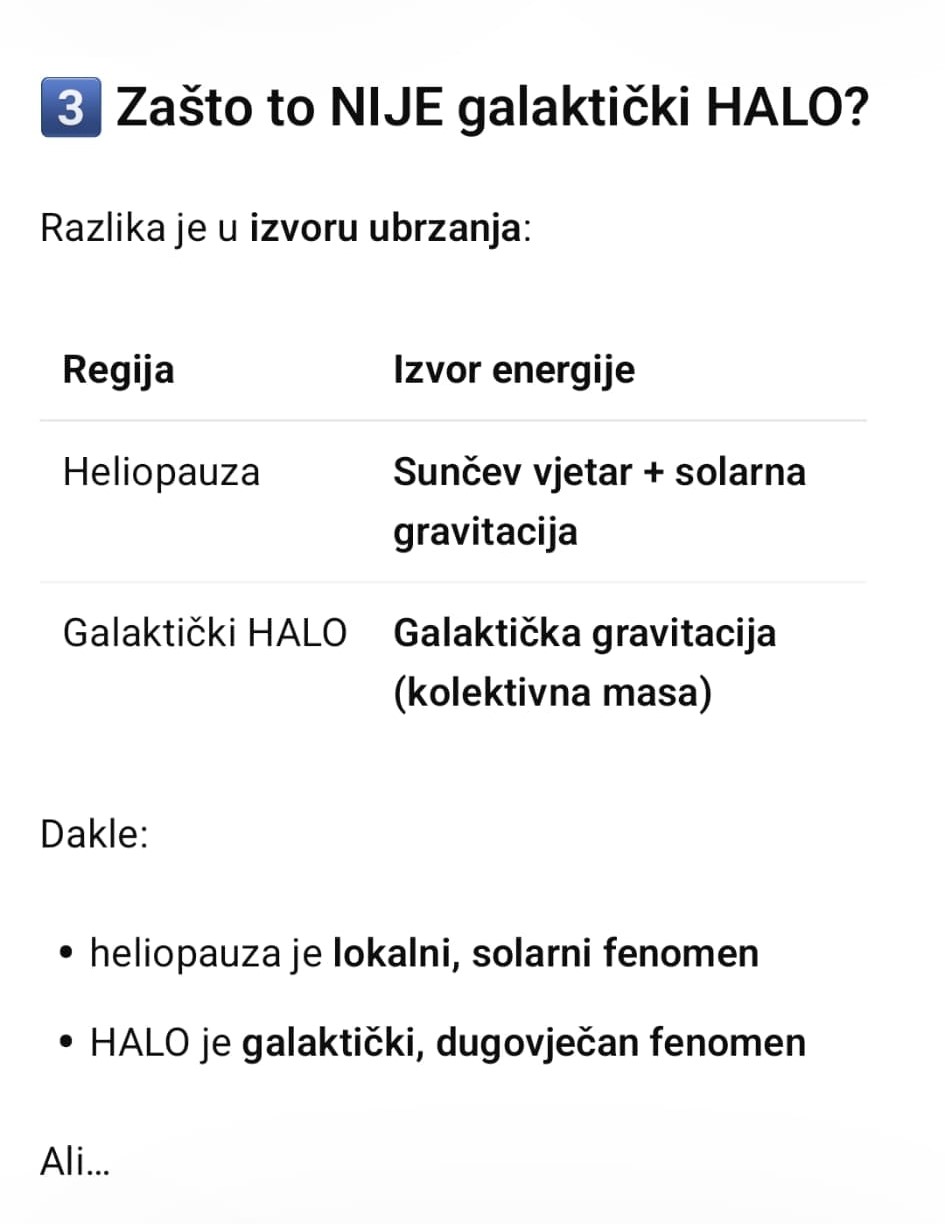Click the 'Galaktička gravitacija' cell text
The width and height of the screenshot is (945, 1224).
(x=584, y=633)
